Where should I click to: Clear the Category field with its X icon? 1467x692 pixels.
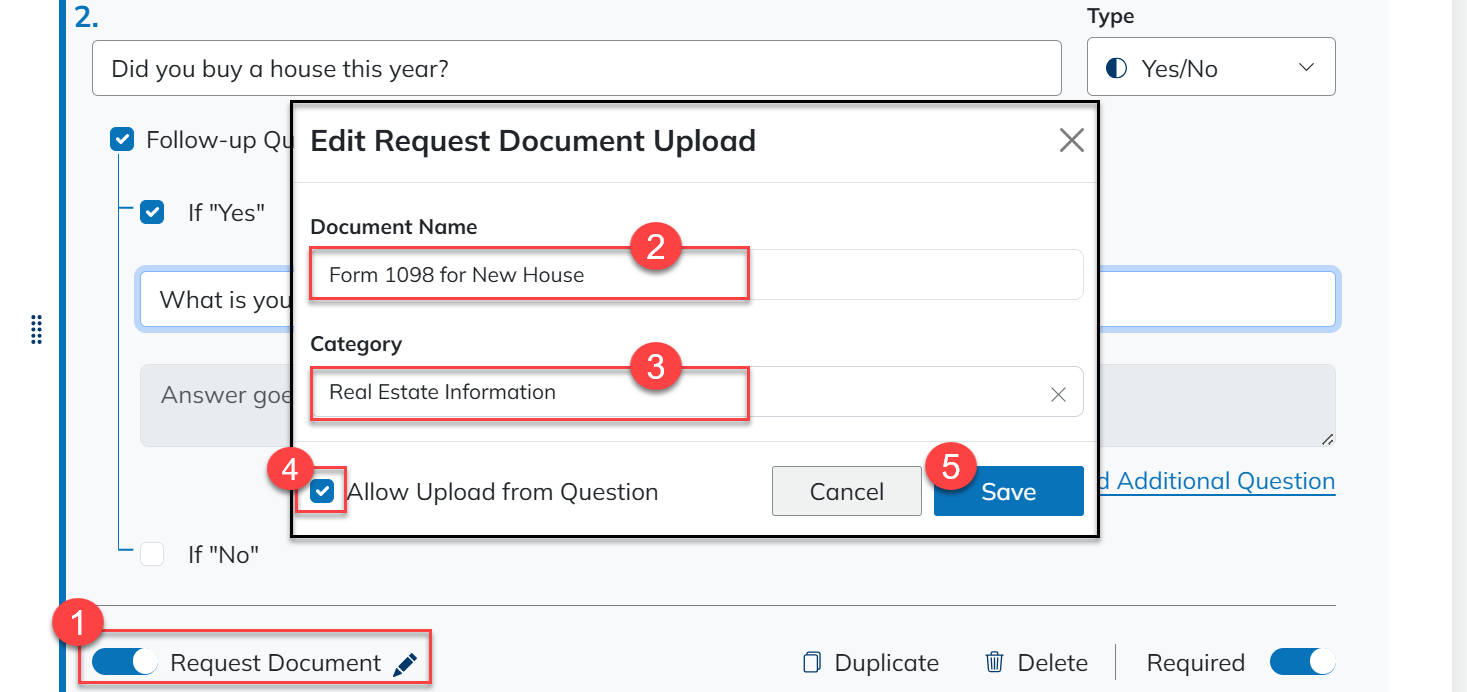point(1058,395)
